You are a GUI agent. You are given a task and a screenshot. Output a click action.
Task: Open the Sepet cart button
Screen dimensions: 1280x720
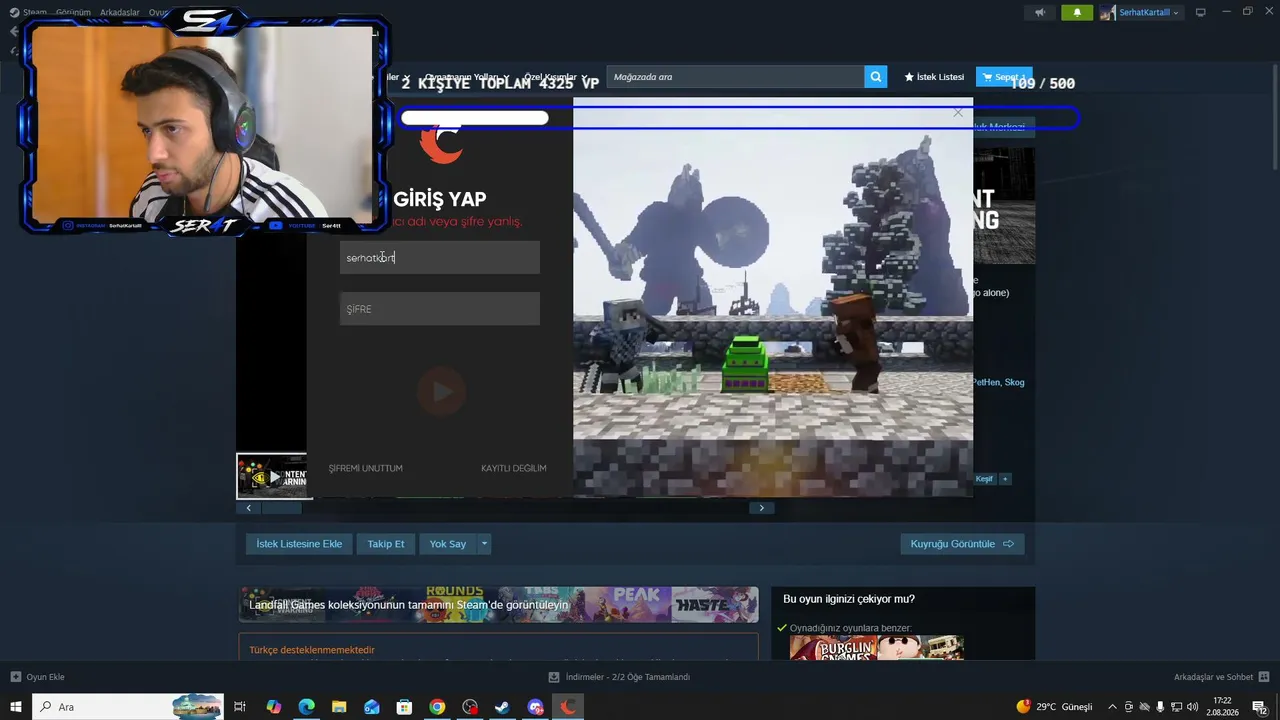click(x=1004, y=77)
